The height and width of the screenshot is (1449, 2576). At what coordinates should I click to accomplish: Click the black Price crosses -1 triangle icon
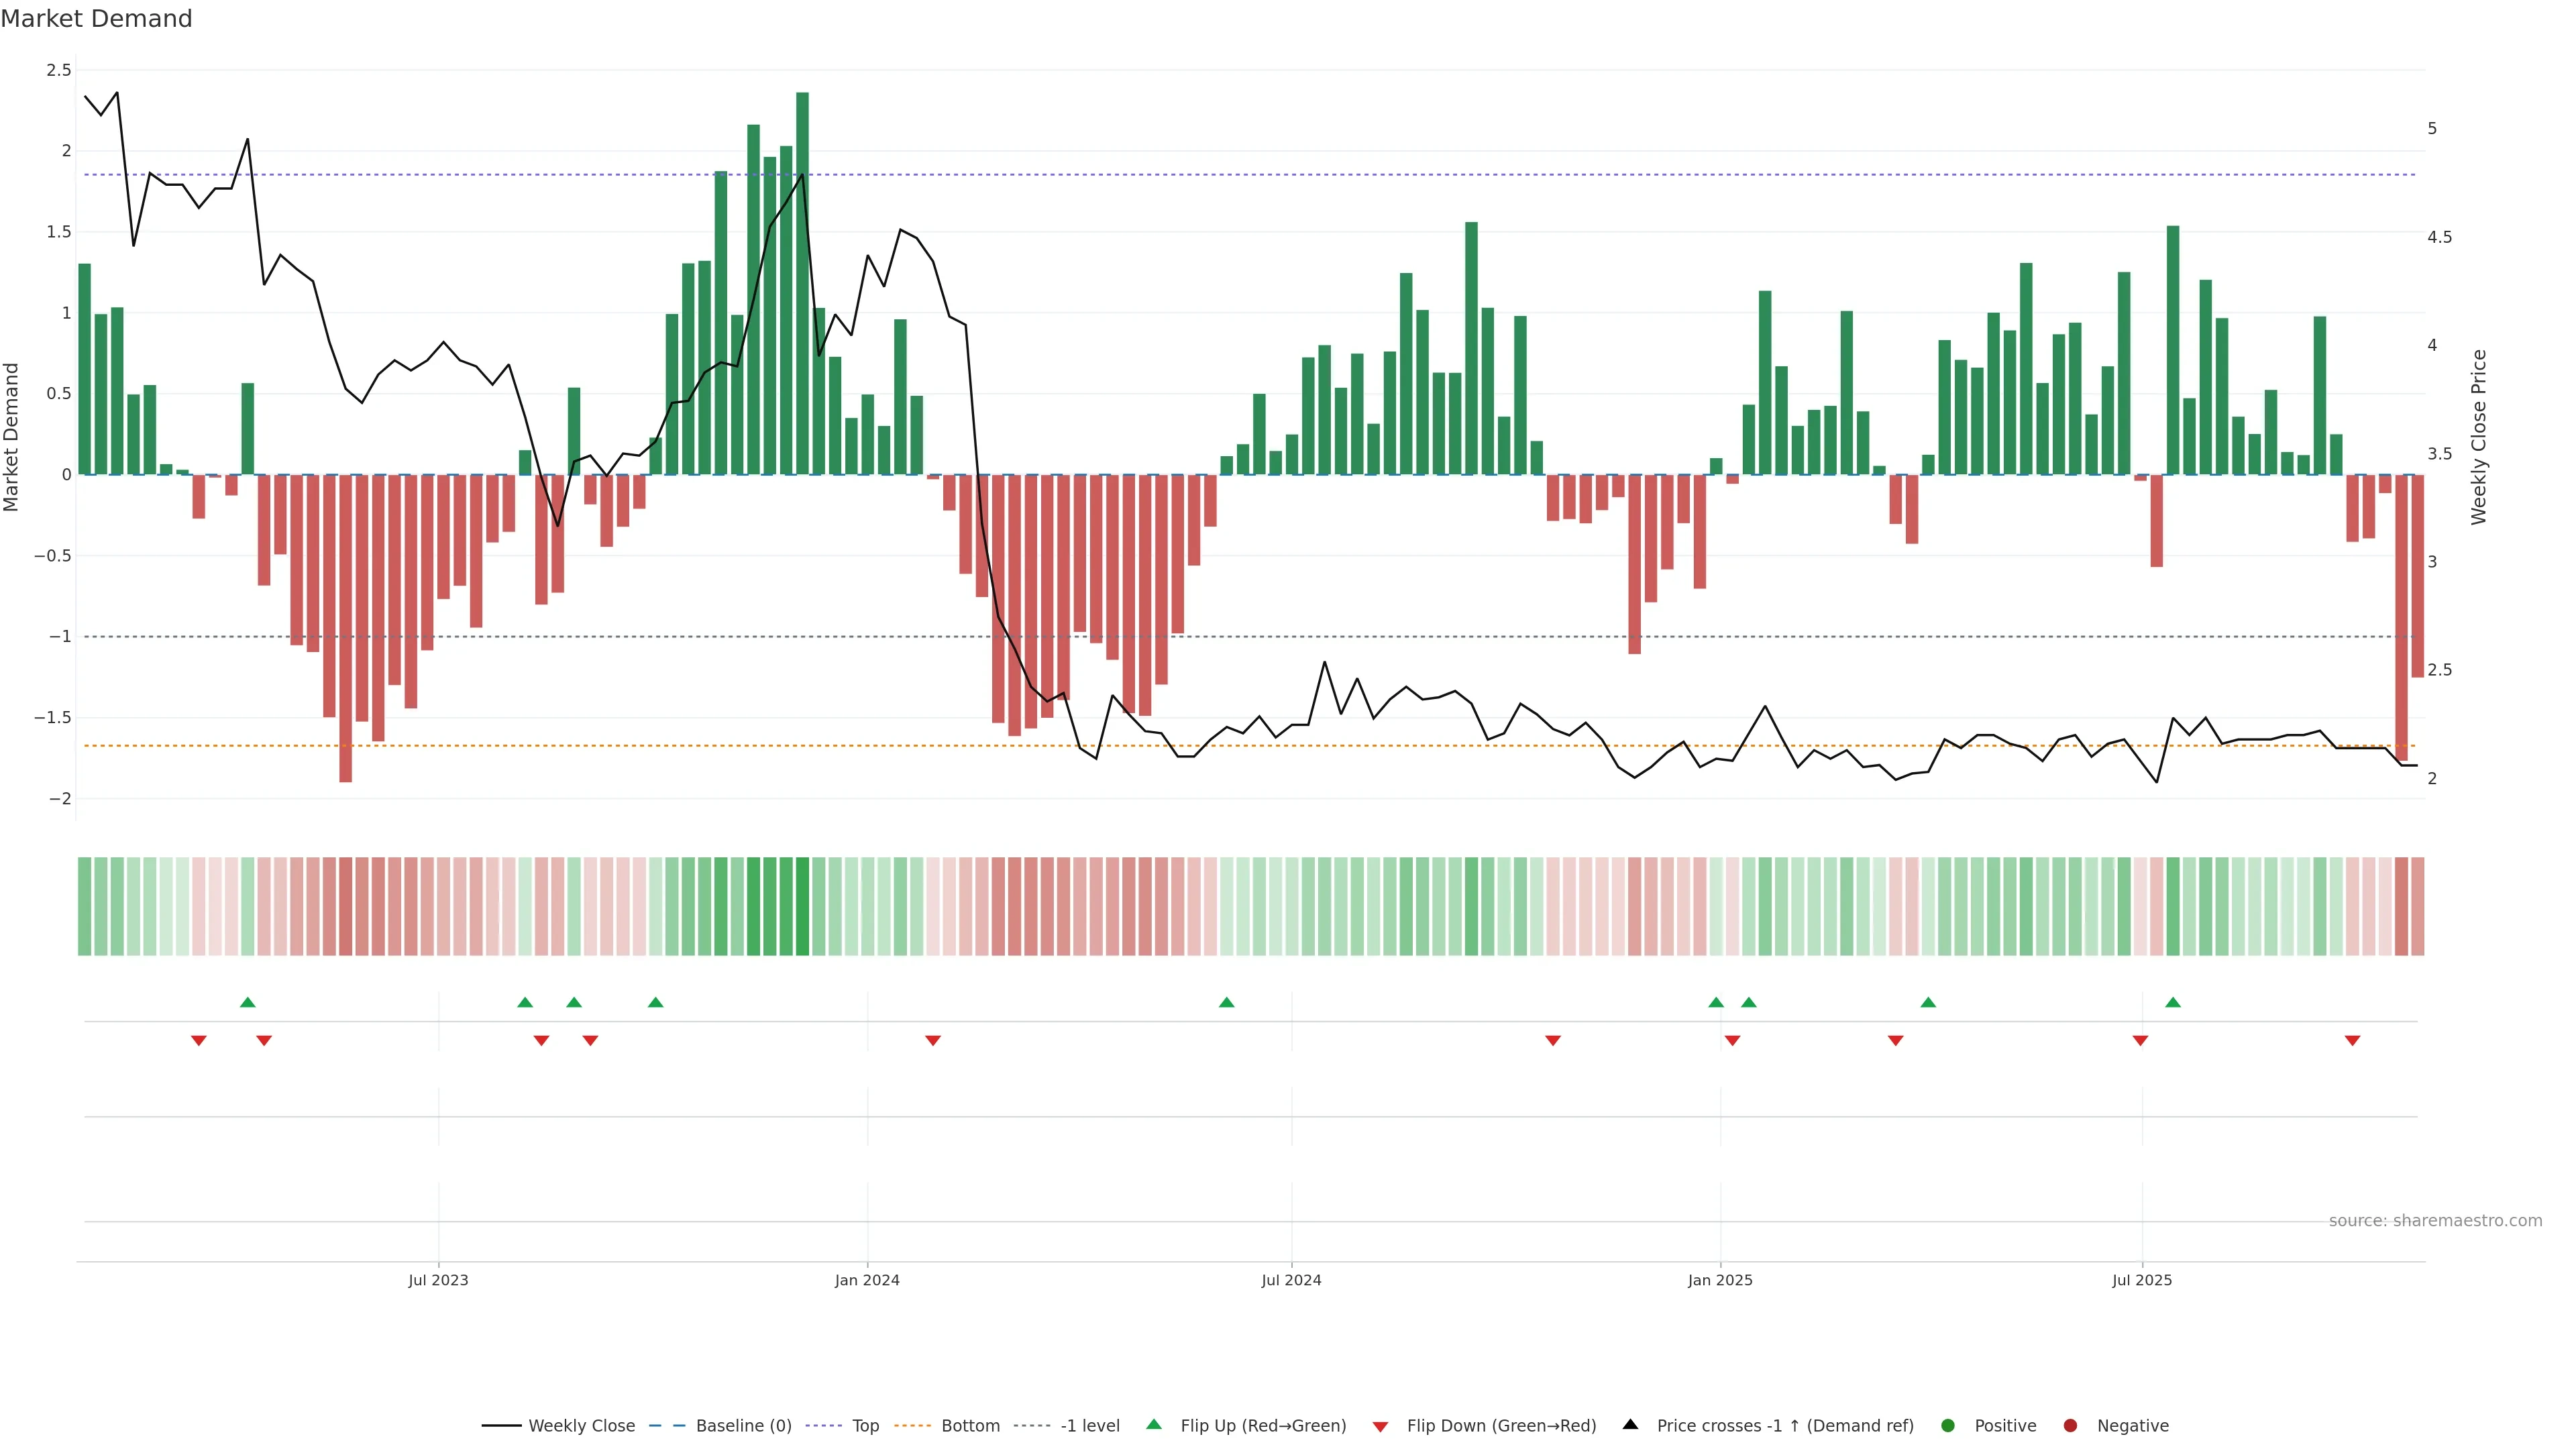1630,1424
